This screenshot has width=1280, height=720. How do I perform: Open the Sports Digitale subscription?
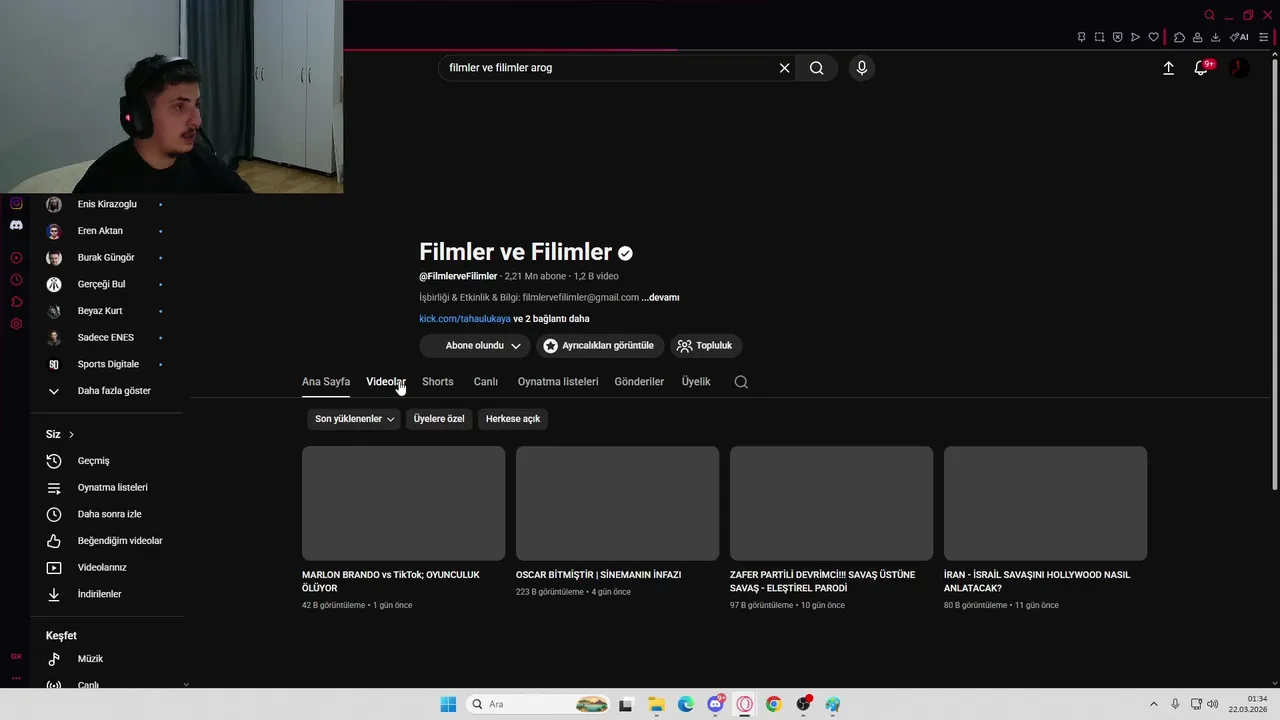pos(107,364)
